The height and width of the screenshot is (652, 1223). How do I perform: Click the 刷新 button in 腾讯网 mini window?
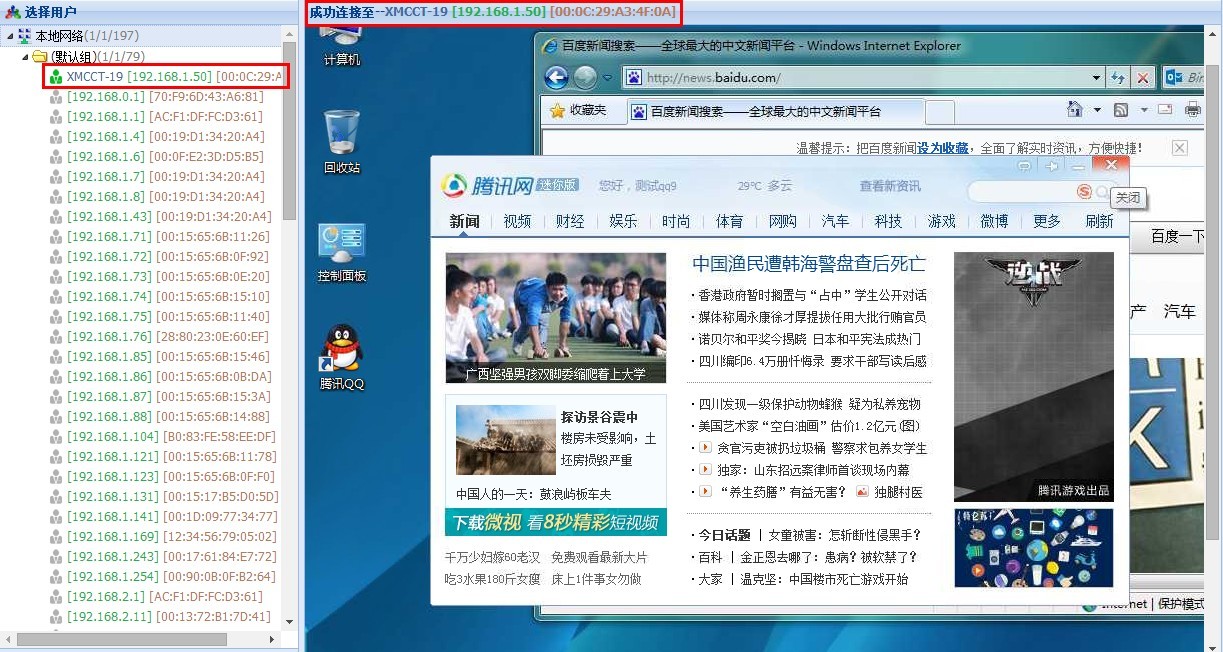tap(1099, 221)
